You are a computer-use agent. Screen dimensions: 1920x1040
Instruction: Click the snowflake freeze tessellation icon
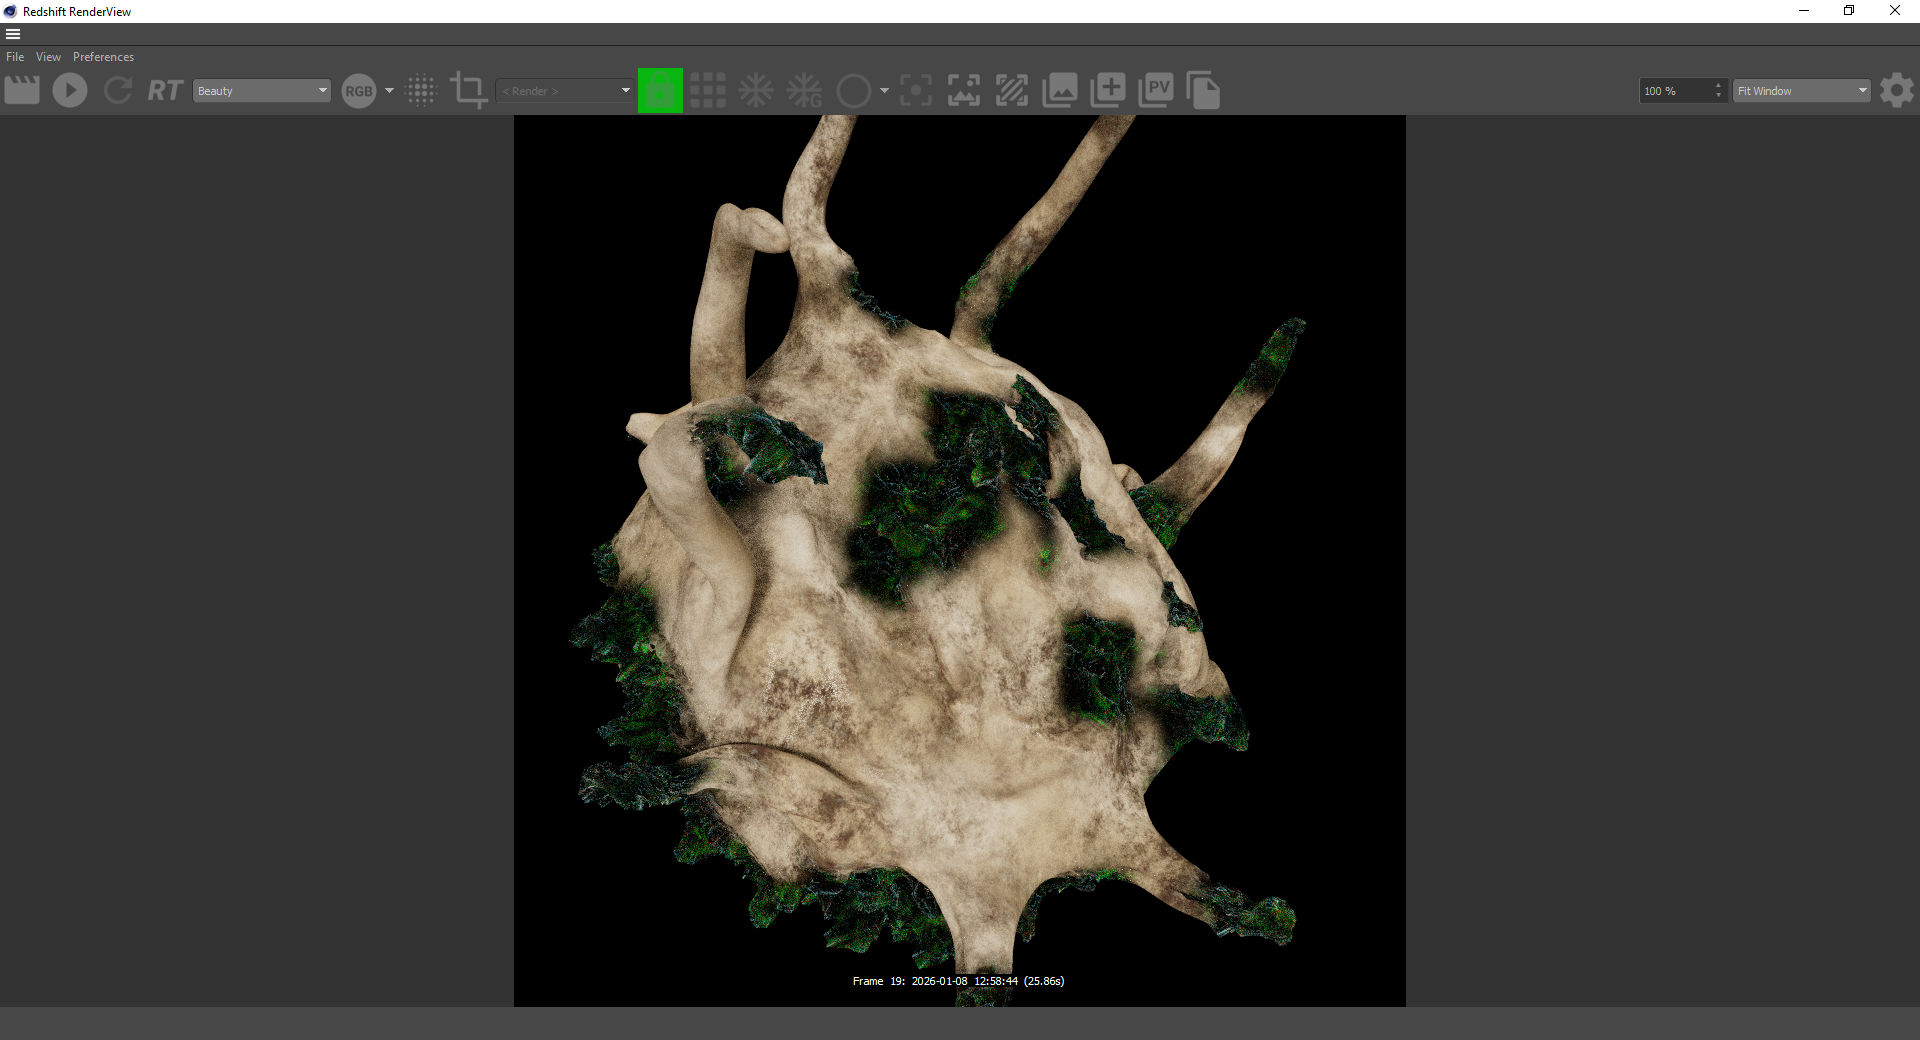(x=756, y=91)
